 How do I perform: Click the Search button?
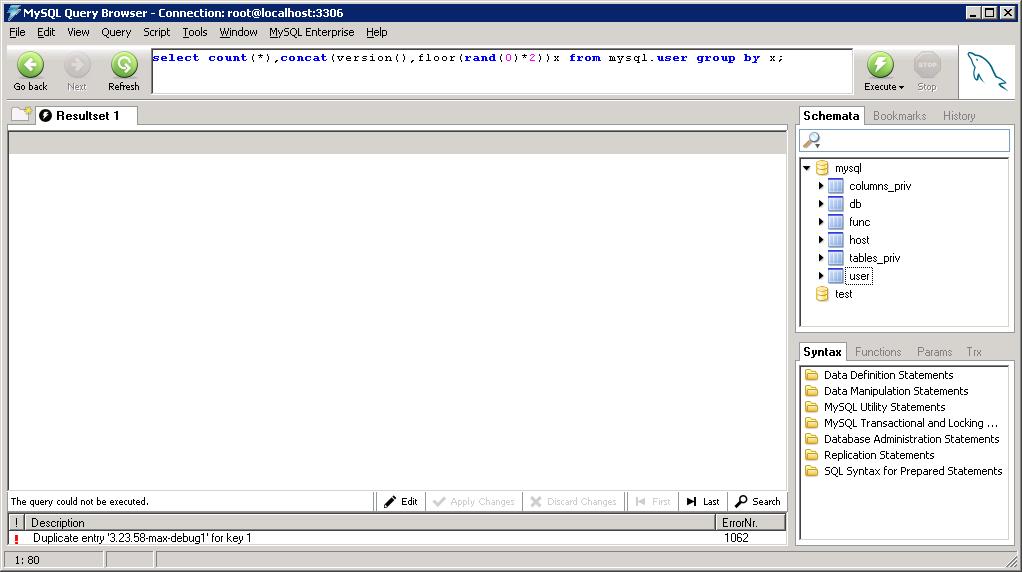757,502
